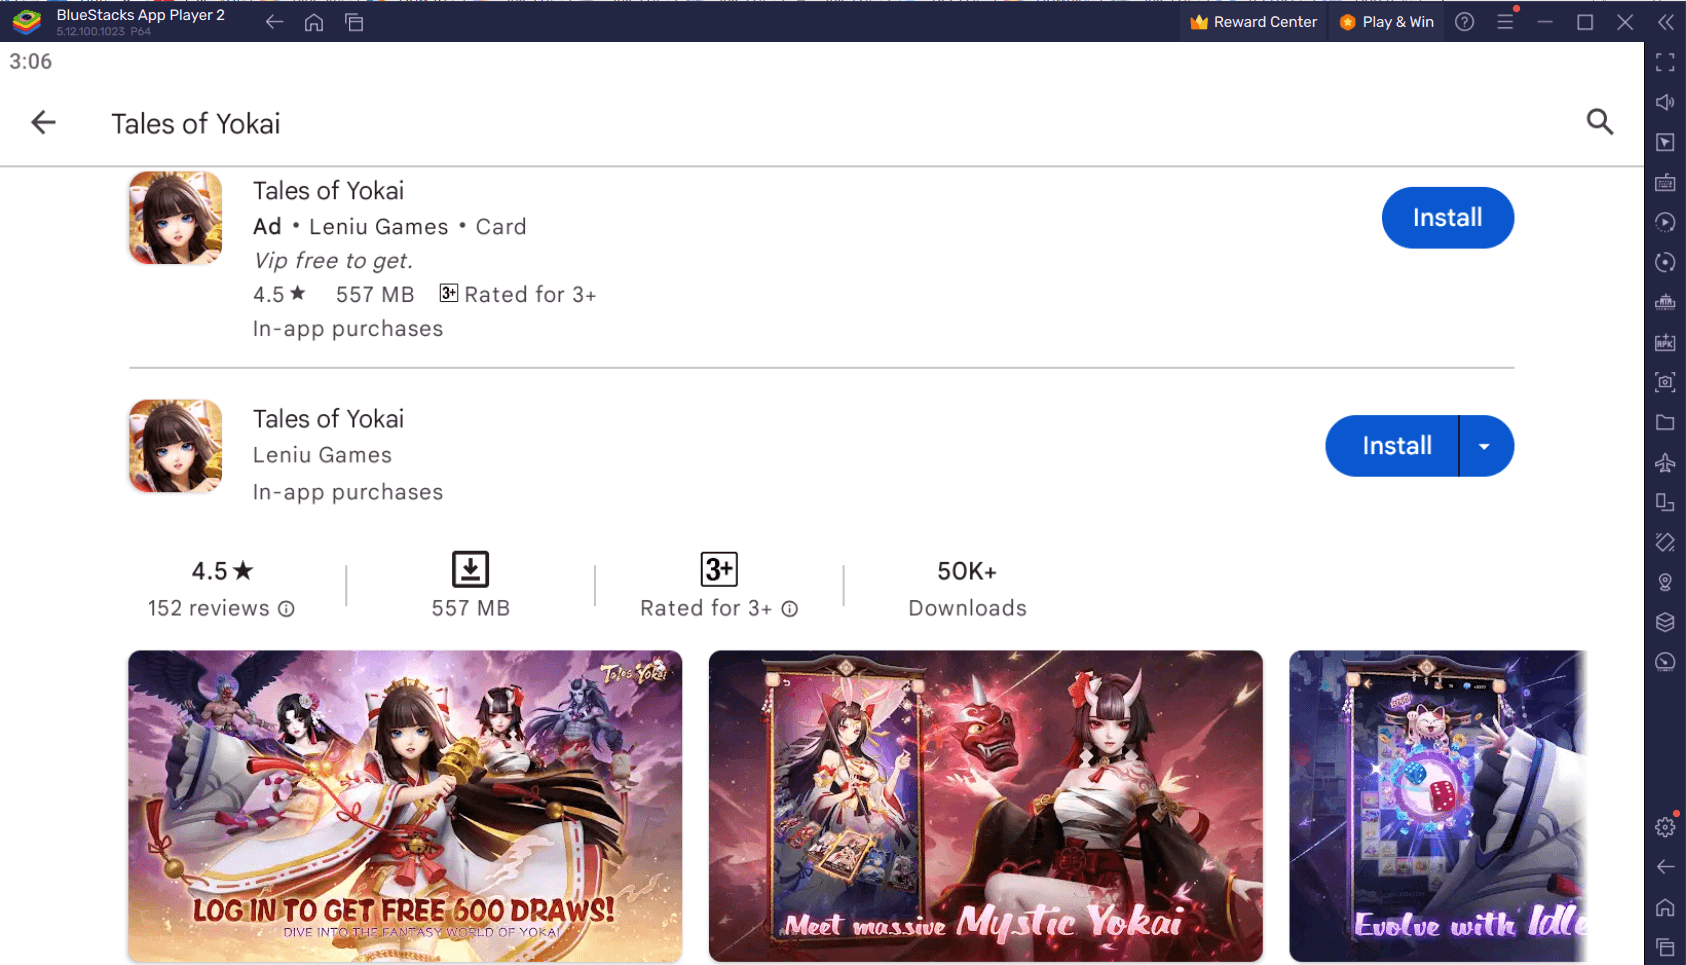Click the '50K+' downloads count
The height and width of the screenshot is (965, 1686).
(967, 571)
